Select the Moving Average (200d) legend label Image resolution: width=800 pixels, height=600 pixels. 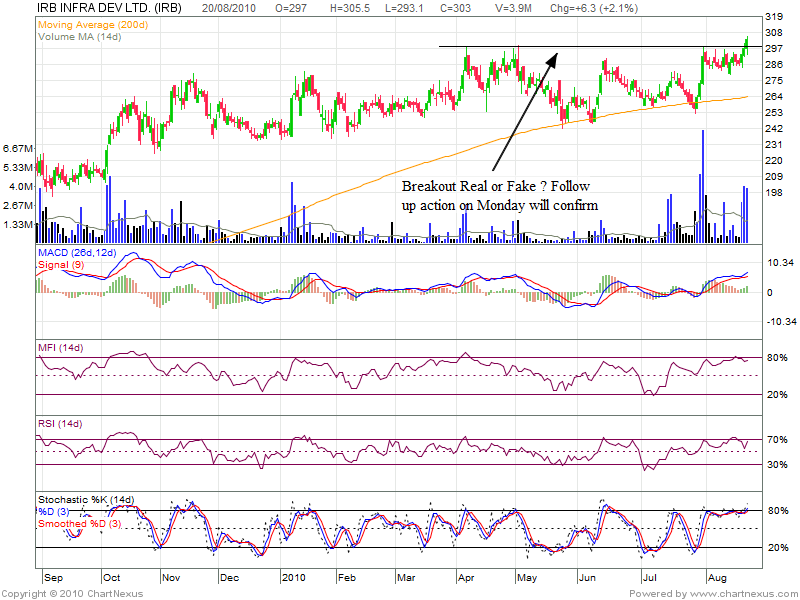(x=94, y=23)
